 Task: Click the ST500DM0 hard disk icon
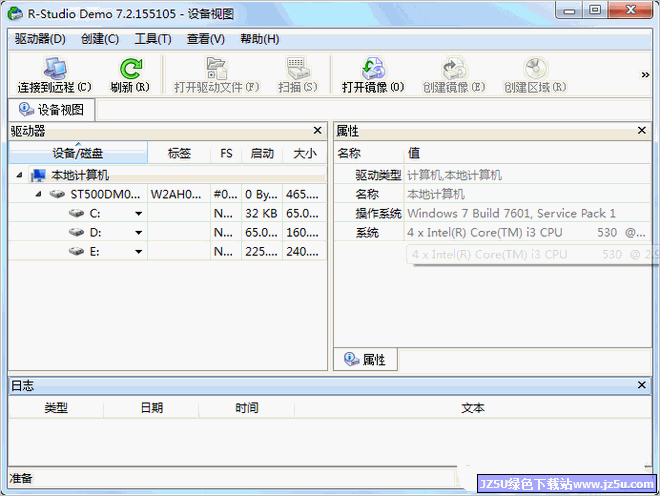(57, 194)
